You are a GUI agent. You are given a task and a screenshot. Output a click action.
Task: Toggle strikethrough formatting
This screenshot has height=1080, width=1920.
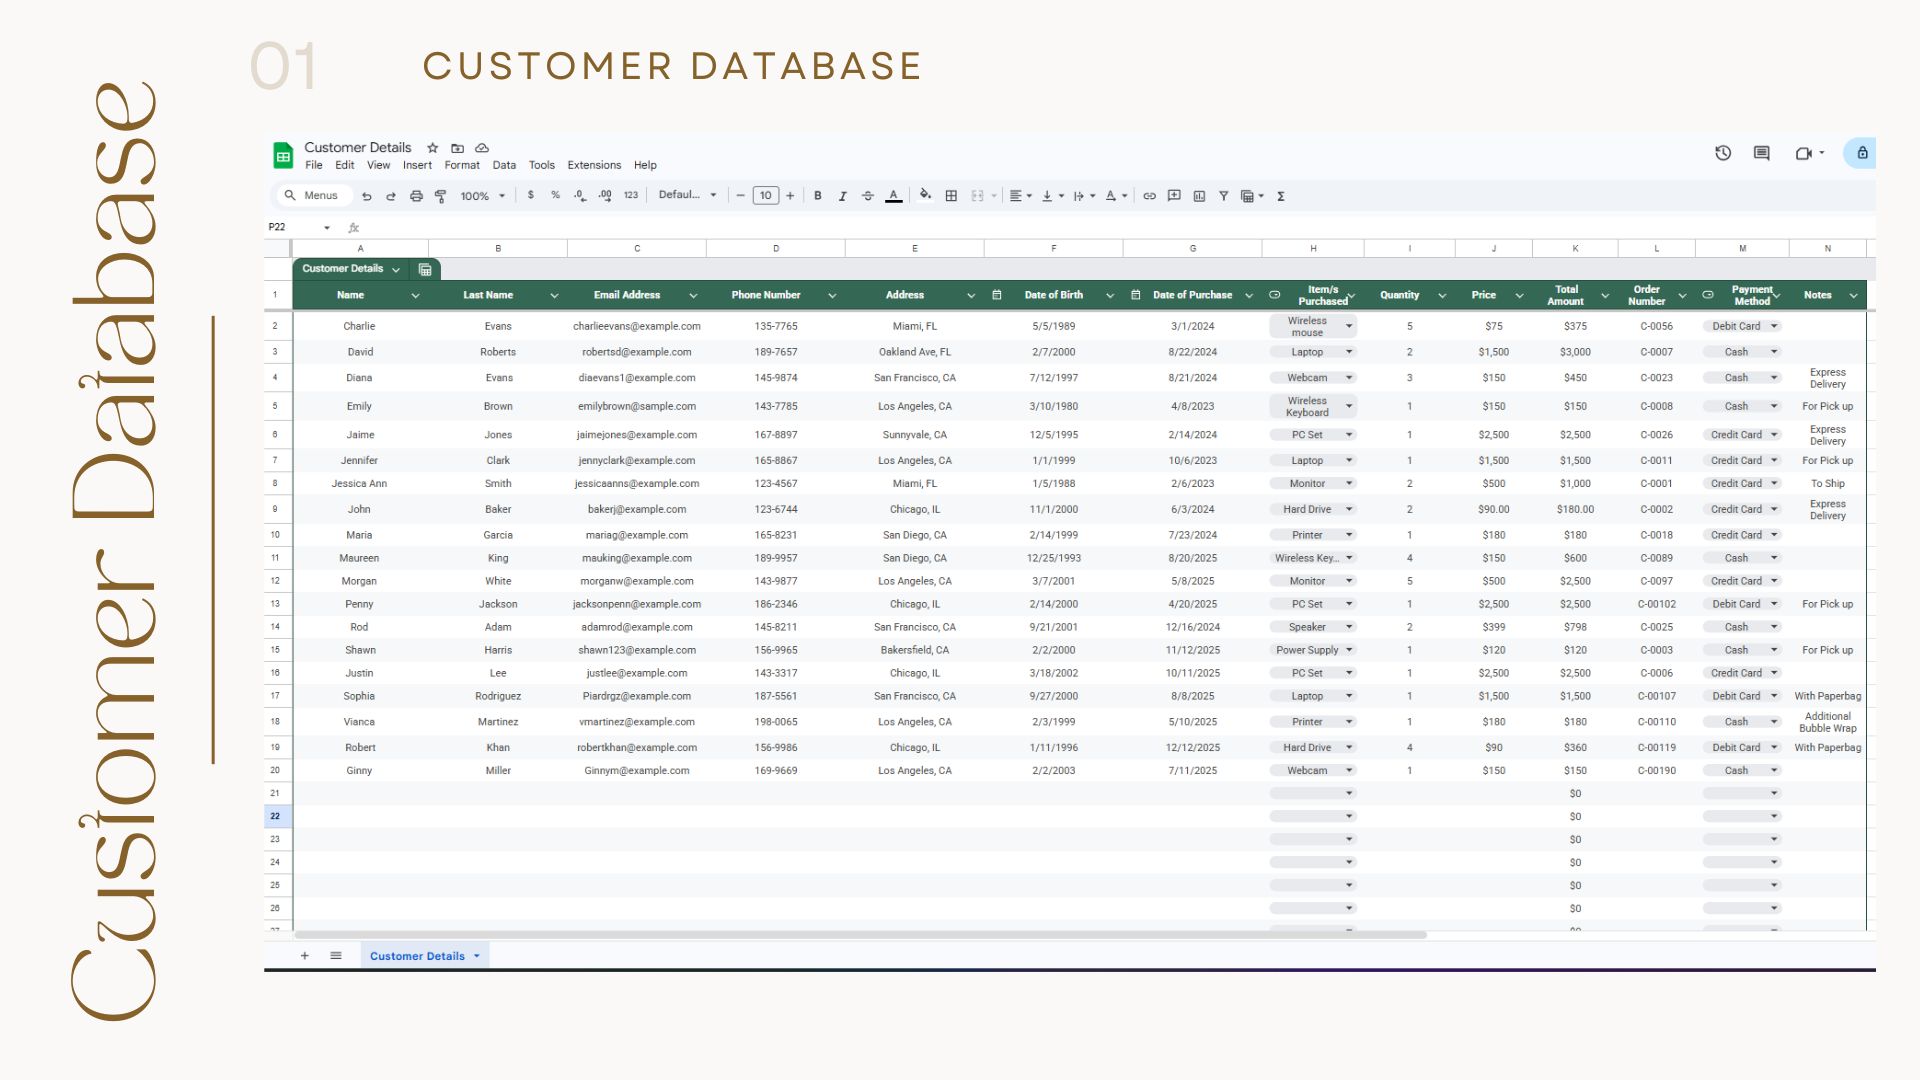[x=867, y=196]
